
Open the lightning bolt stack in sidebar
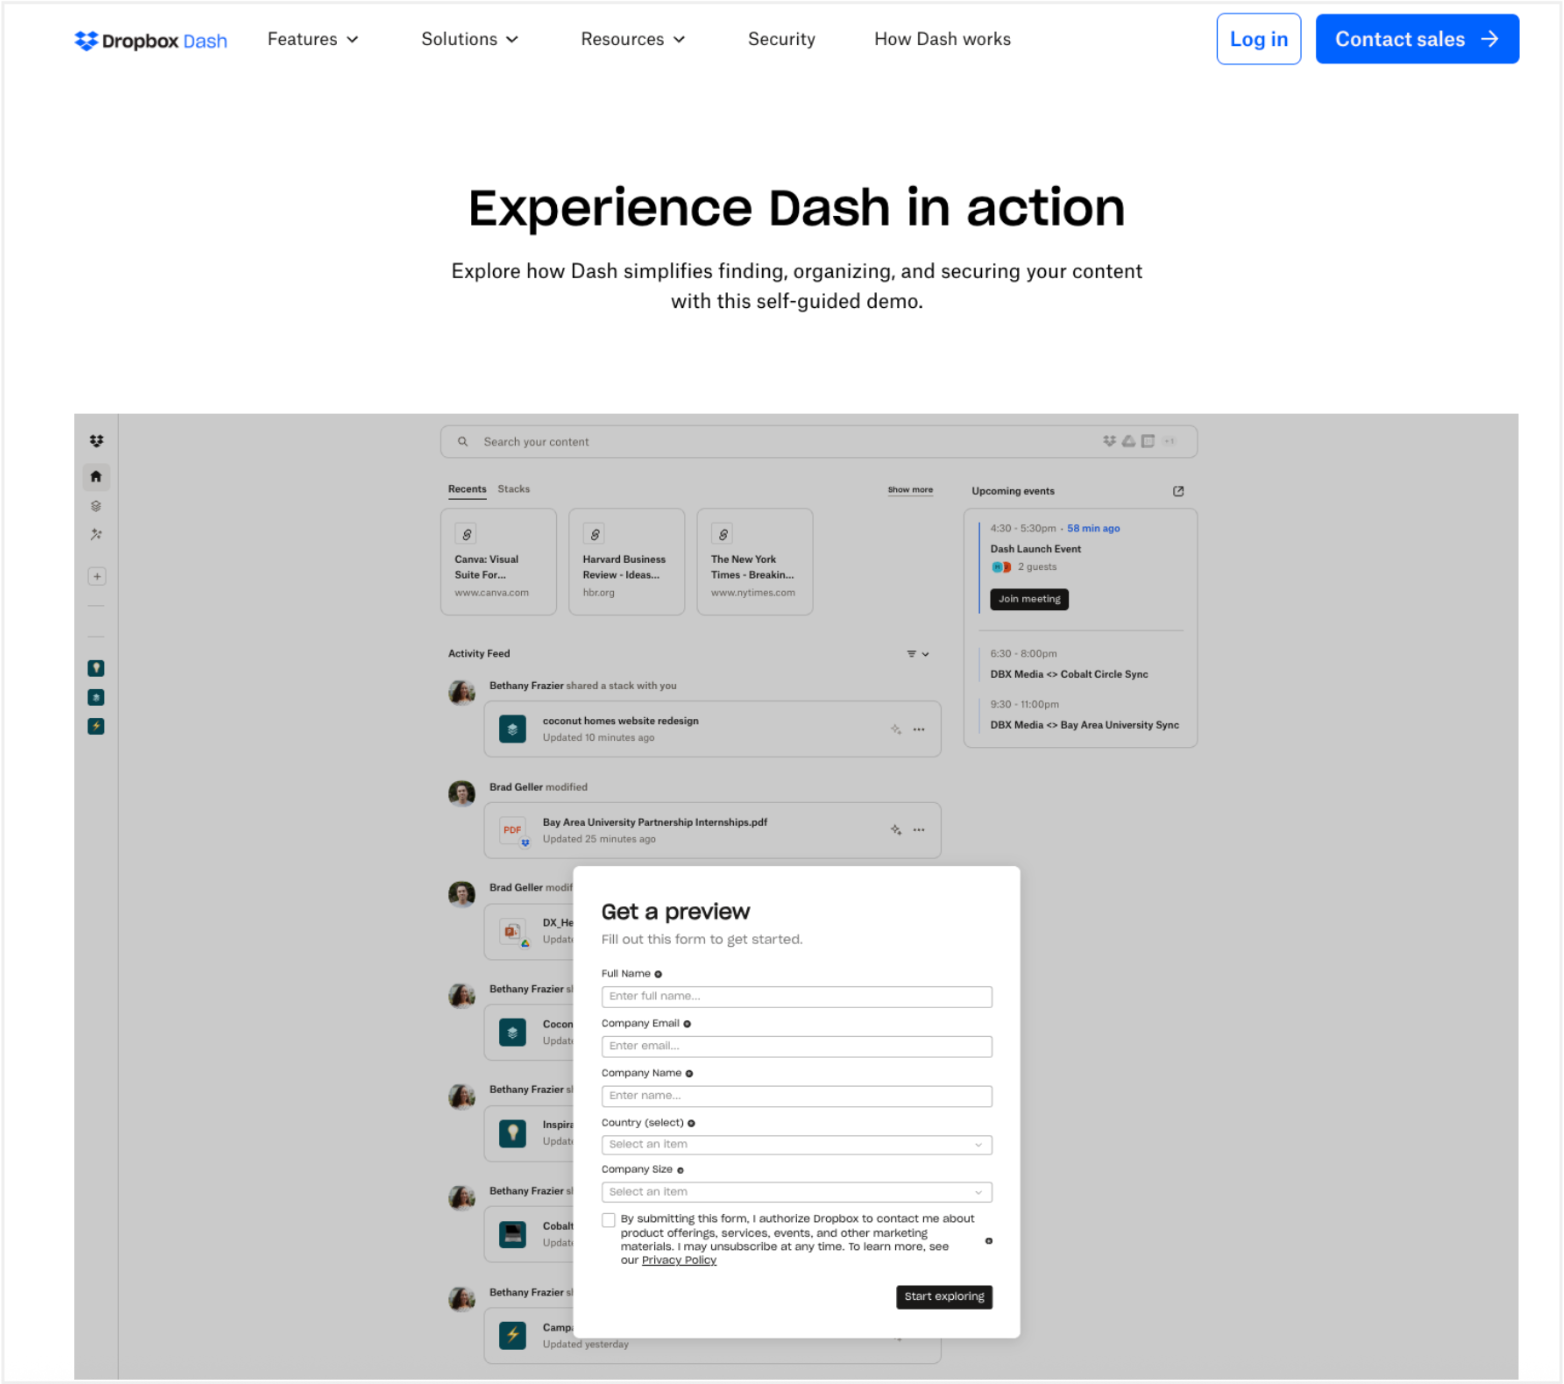[96, 727]
